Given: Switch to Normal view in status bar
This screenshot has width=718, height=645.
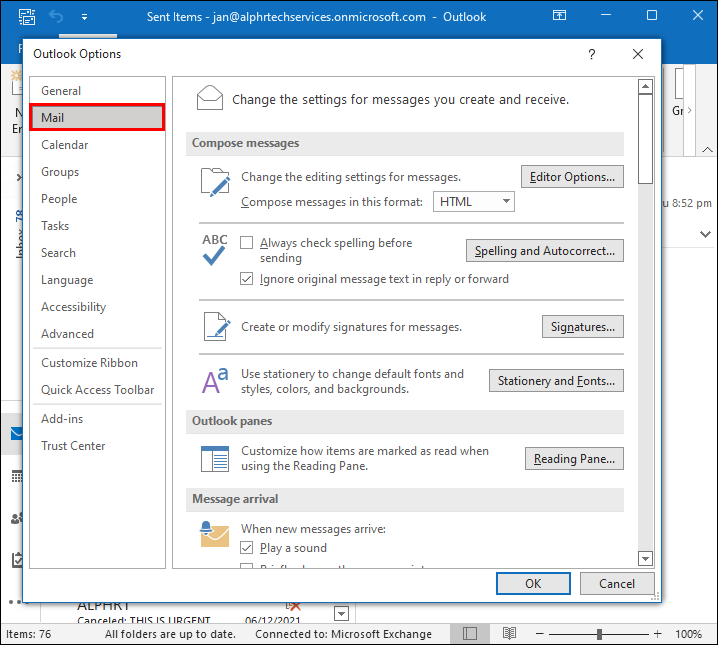Looking at the screenshot, I should 470,634.
